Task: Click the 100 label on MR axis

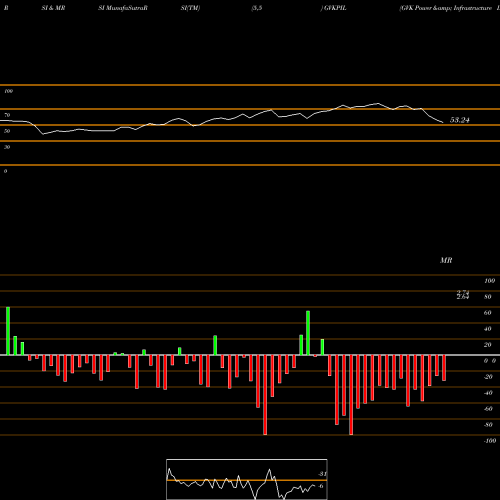Action: 489,281
